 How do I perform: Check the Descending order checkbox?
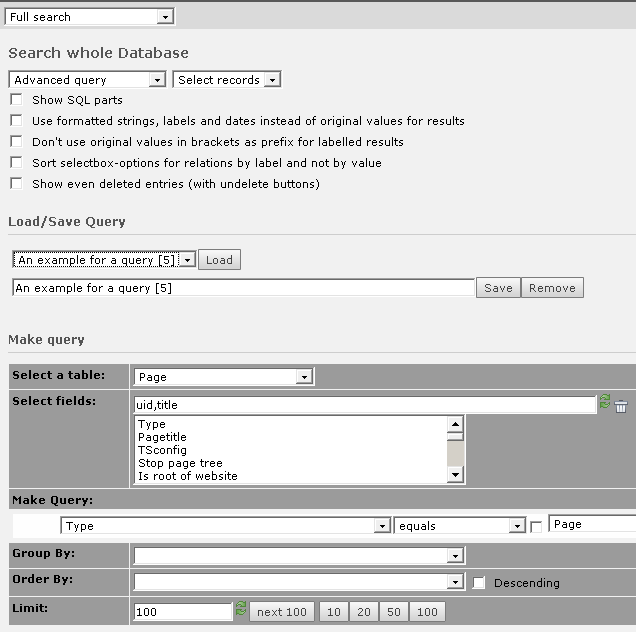(x=479, y=583)
